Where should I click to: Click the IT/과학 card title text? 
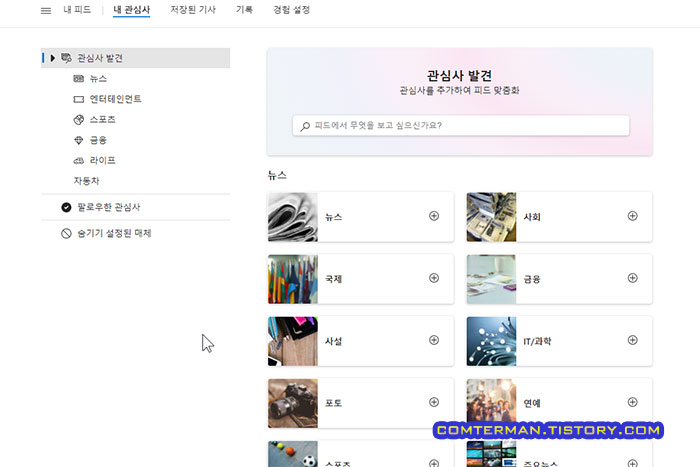[x=537, y=341]
